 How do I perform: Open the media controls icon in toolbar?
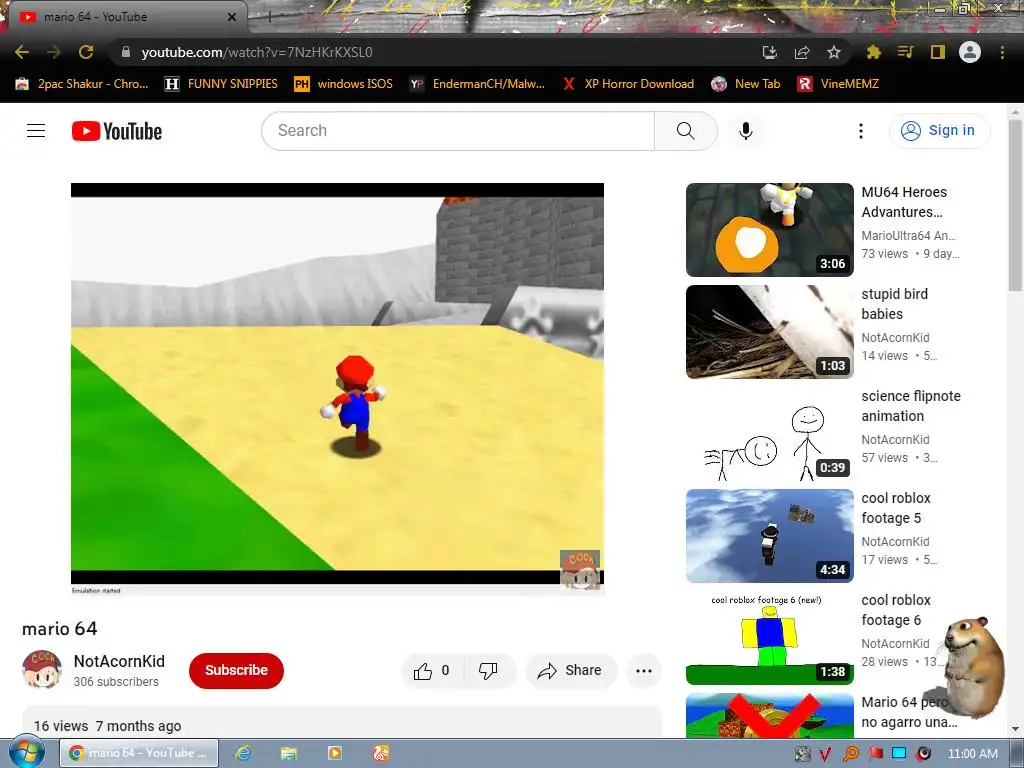pyautogui.click(x=905, y=52)
